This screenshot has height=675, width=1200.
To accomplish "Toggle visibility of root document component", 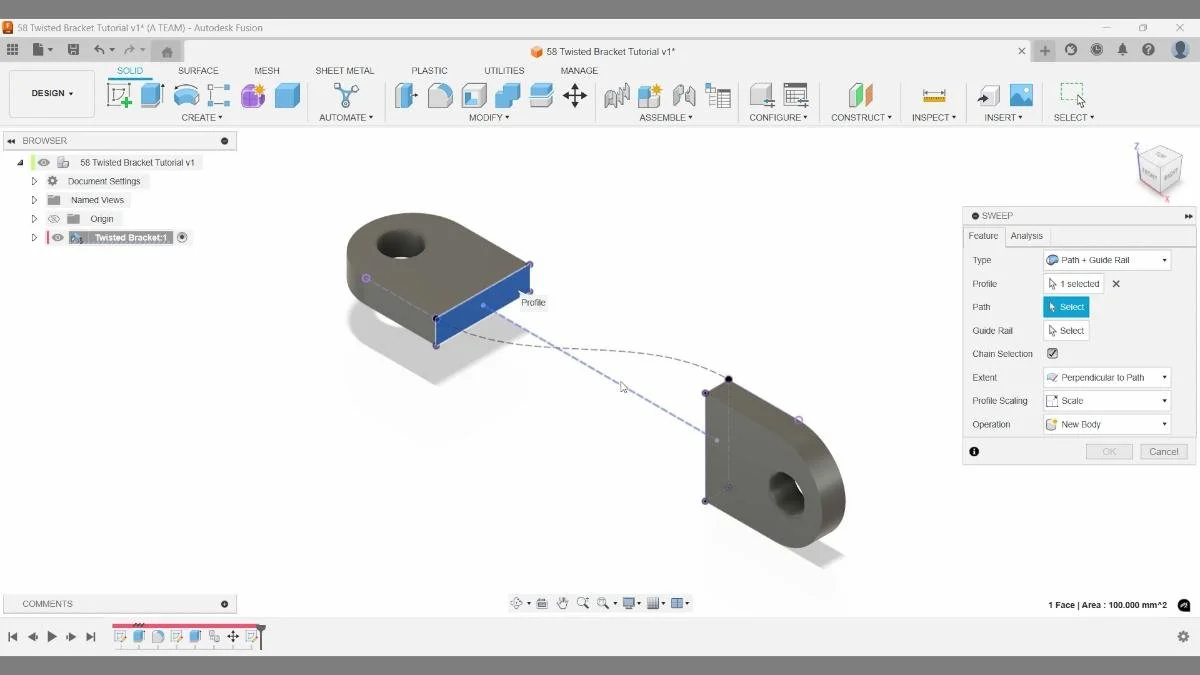I will click(44, 162).
